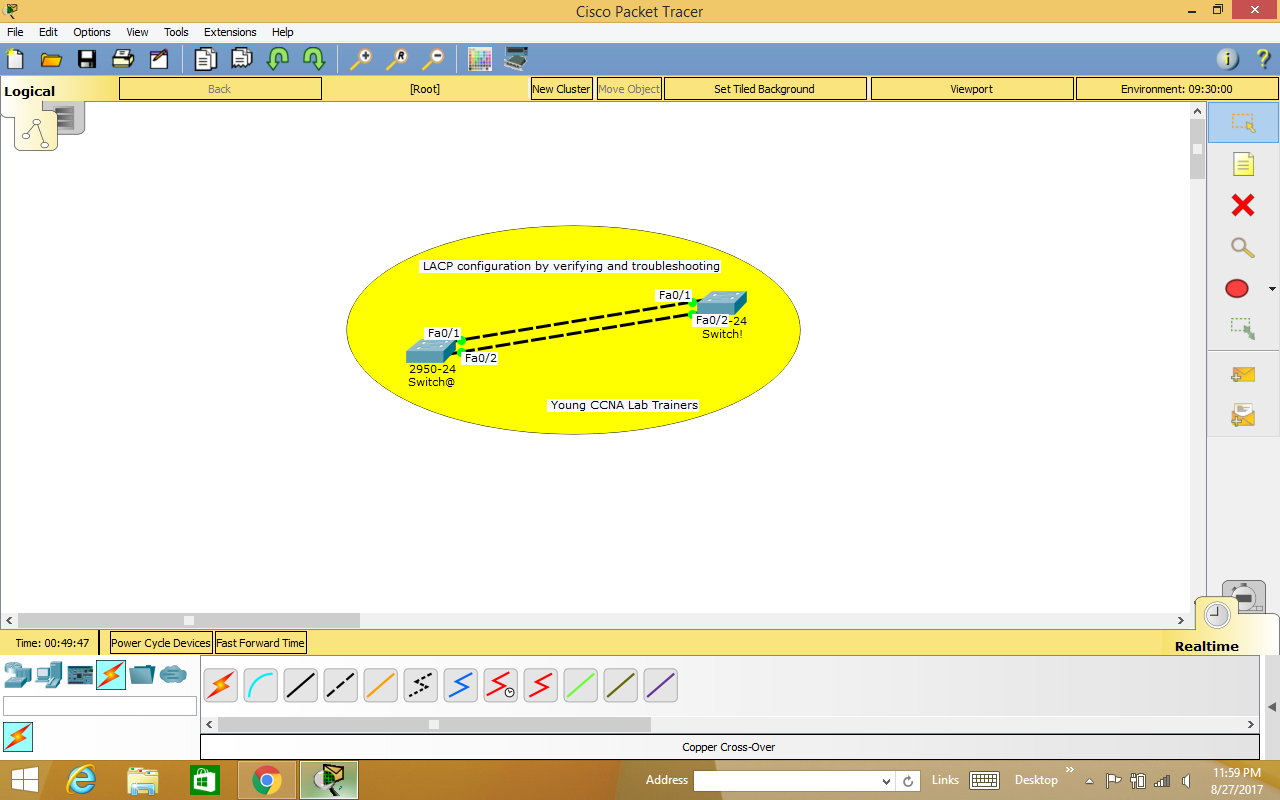Redo the last action

coord(313,59)
